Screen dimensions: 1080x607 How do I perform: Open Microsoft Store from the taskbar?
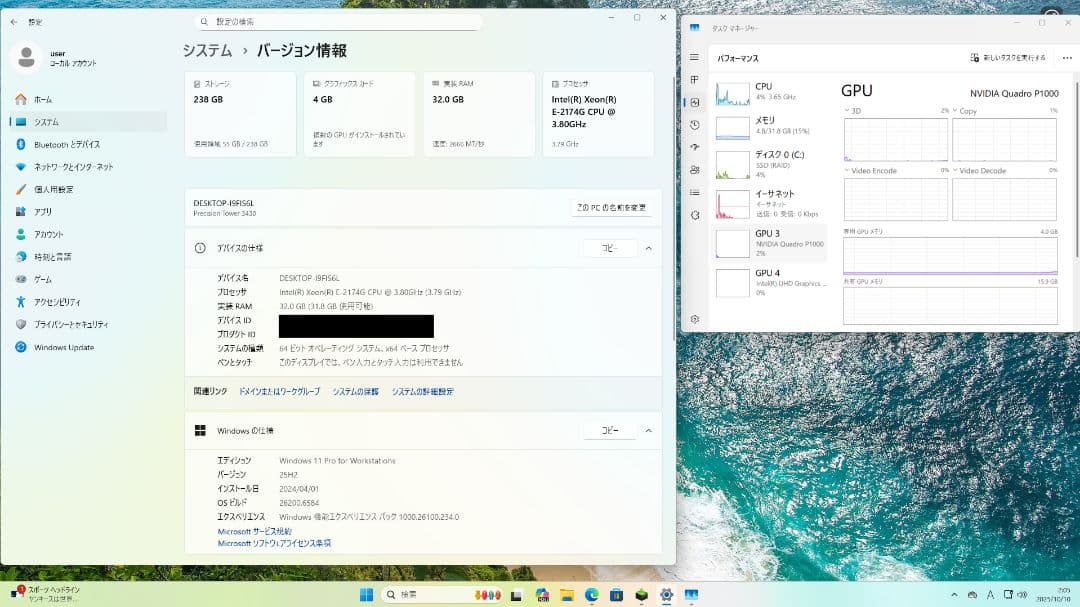[618, 596]
